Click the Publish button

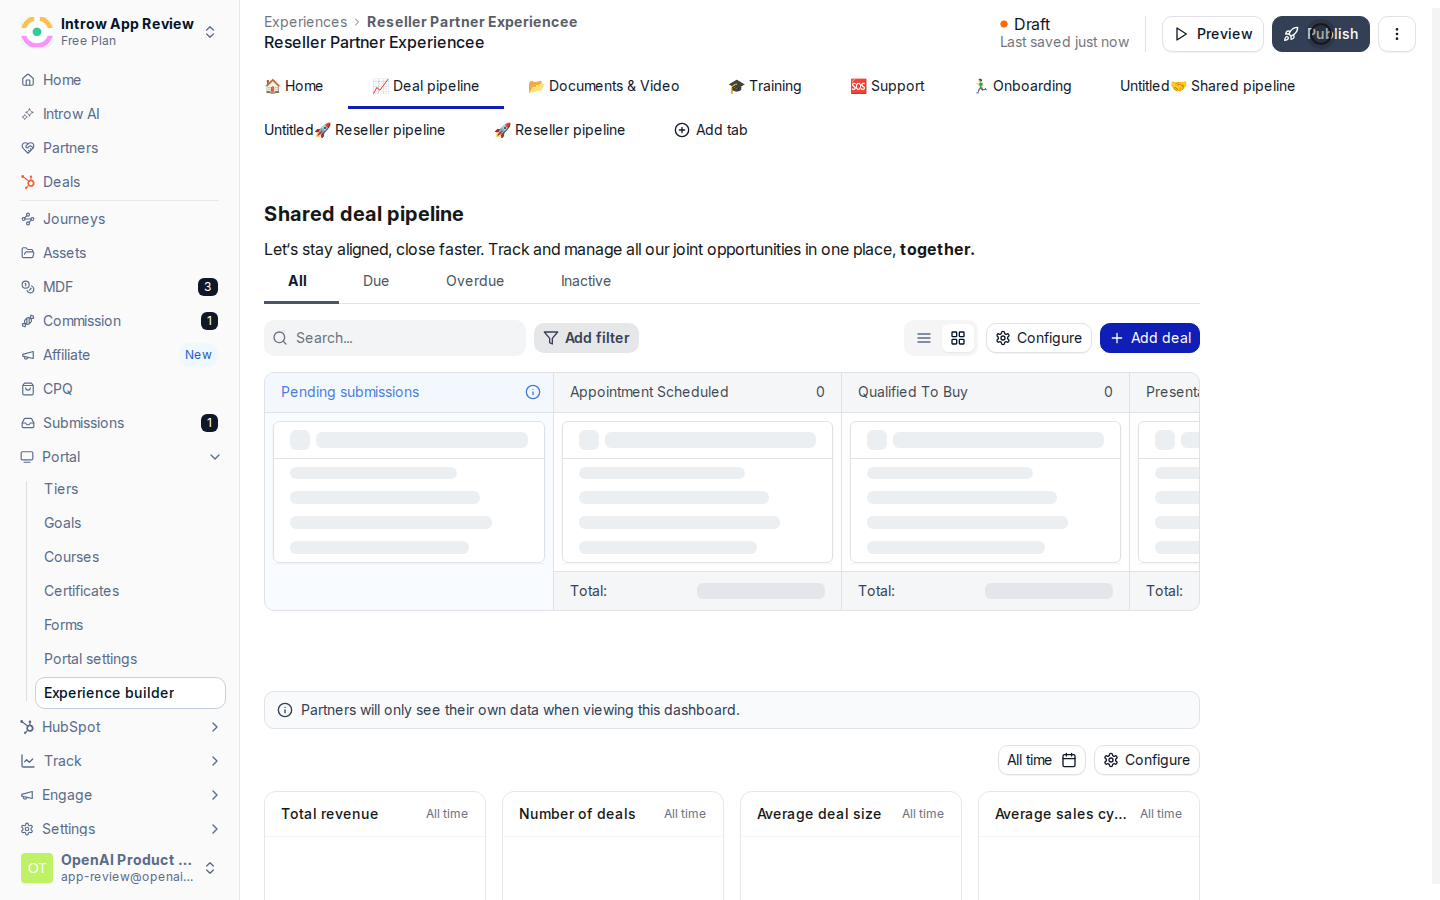(1321, 34)
